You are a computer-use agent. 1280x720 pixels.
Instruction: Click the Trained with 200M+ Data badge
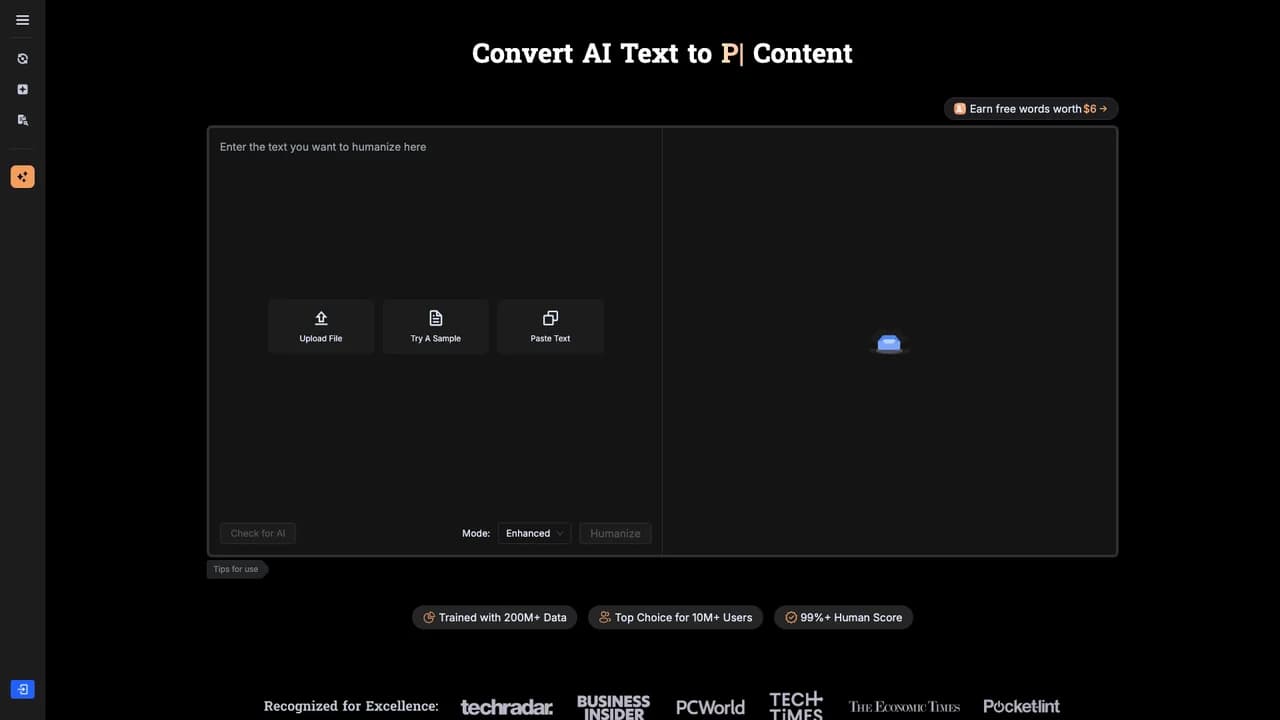click(x=494, y=617)
